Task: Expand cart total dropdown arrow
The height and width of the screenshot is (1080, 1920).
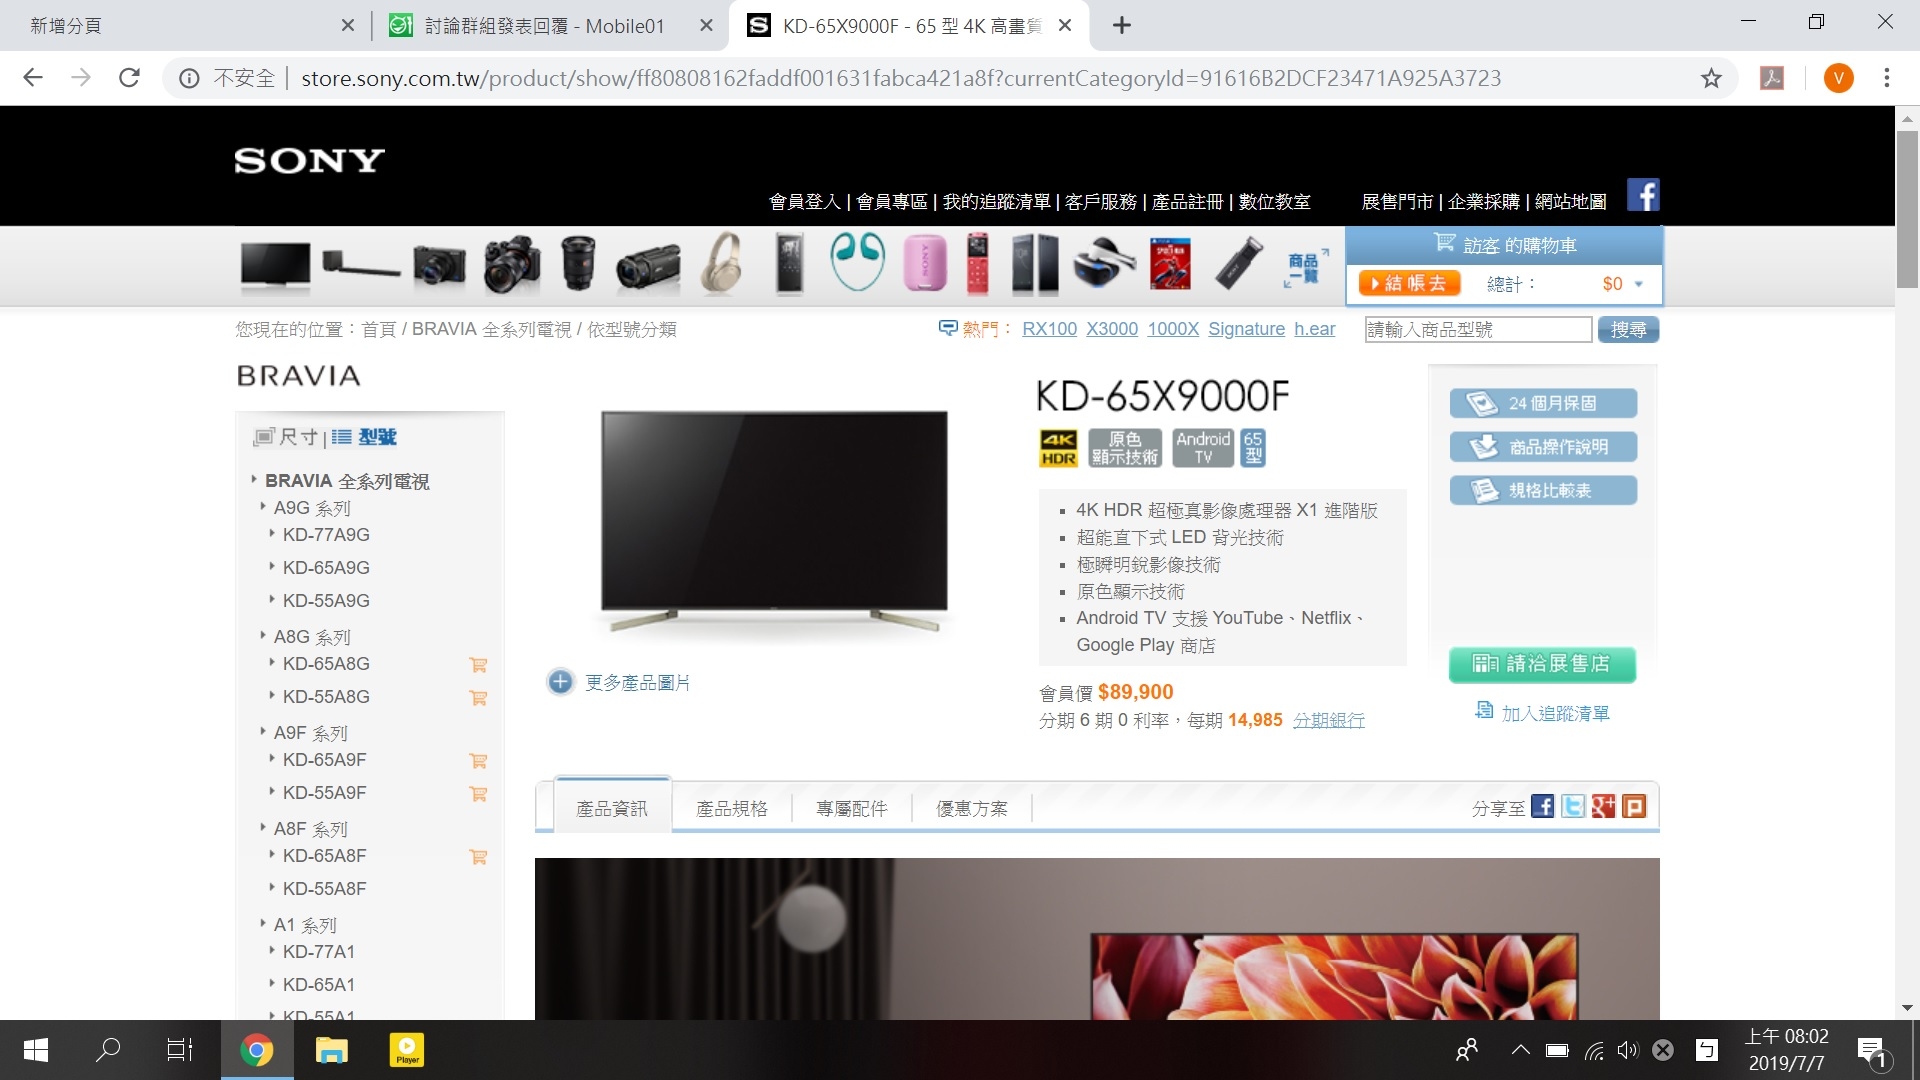Action: coord(1638,284)
